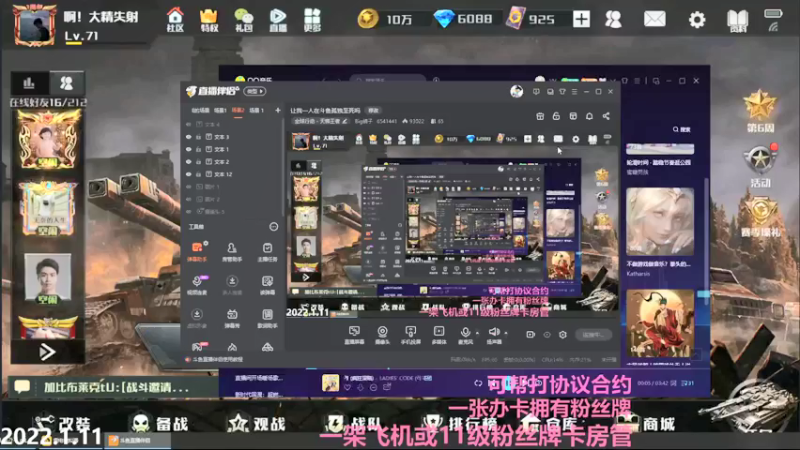Viewport: 800px width, 450px height.
Task: Open the settings gear in main game bar
Action: click(x=697, y=20)
